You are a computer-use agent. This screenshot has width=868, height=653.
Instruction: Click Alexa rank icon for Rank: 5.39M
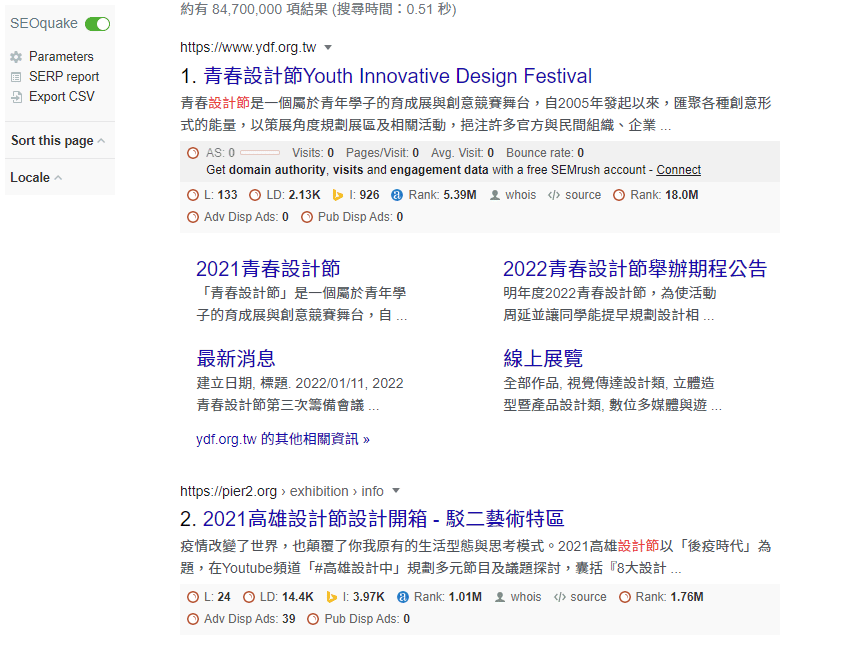pos(397,195)
